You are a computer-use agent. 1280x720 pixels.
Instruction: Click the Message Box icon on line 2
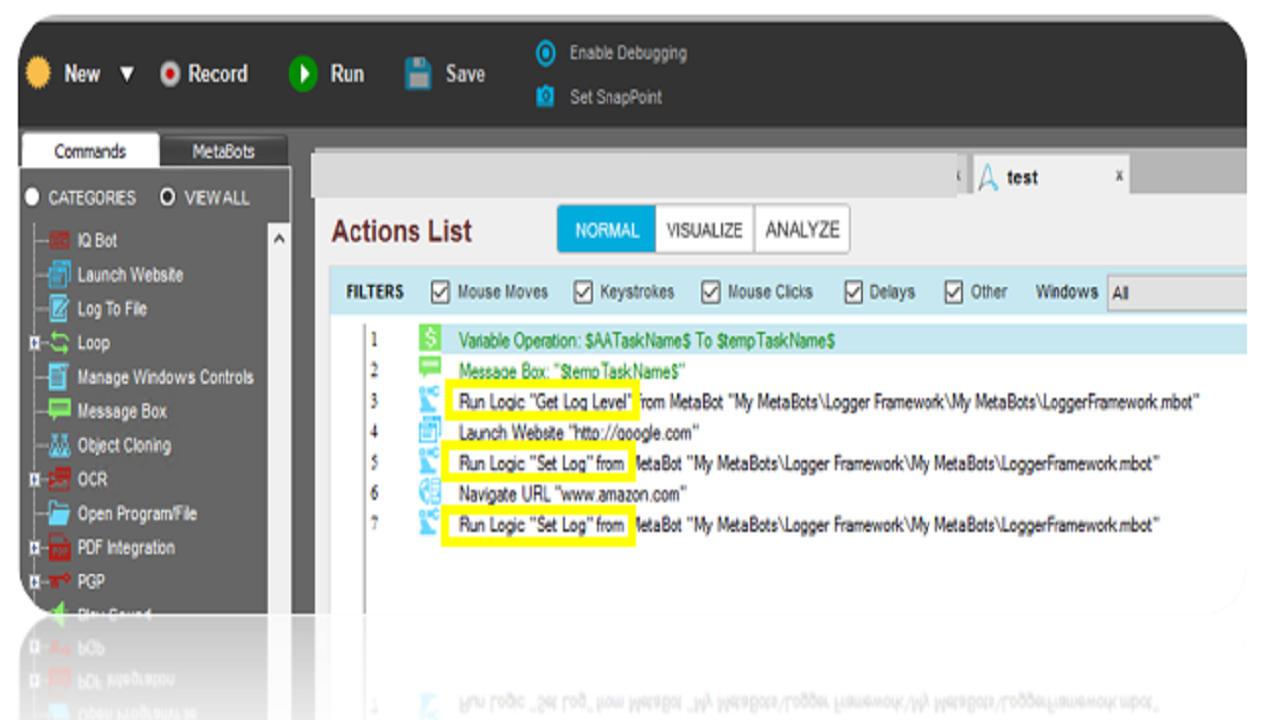pyautogui.click(x=430, y=367)
